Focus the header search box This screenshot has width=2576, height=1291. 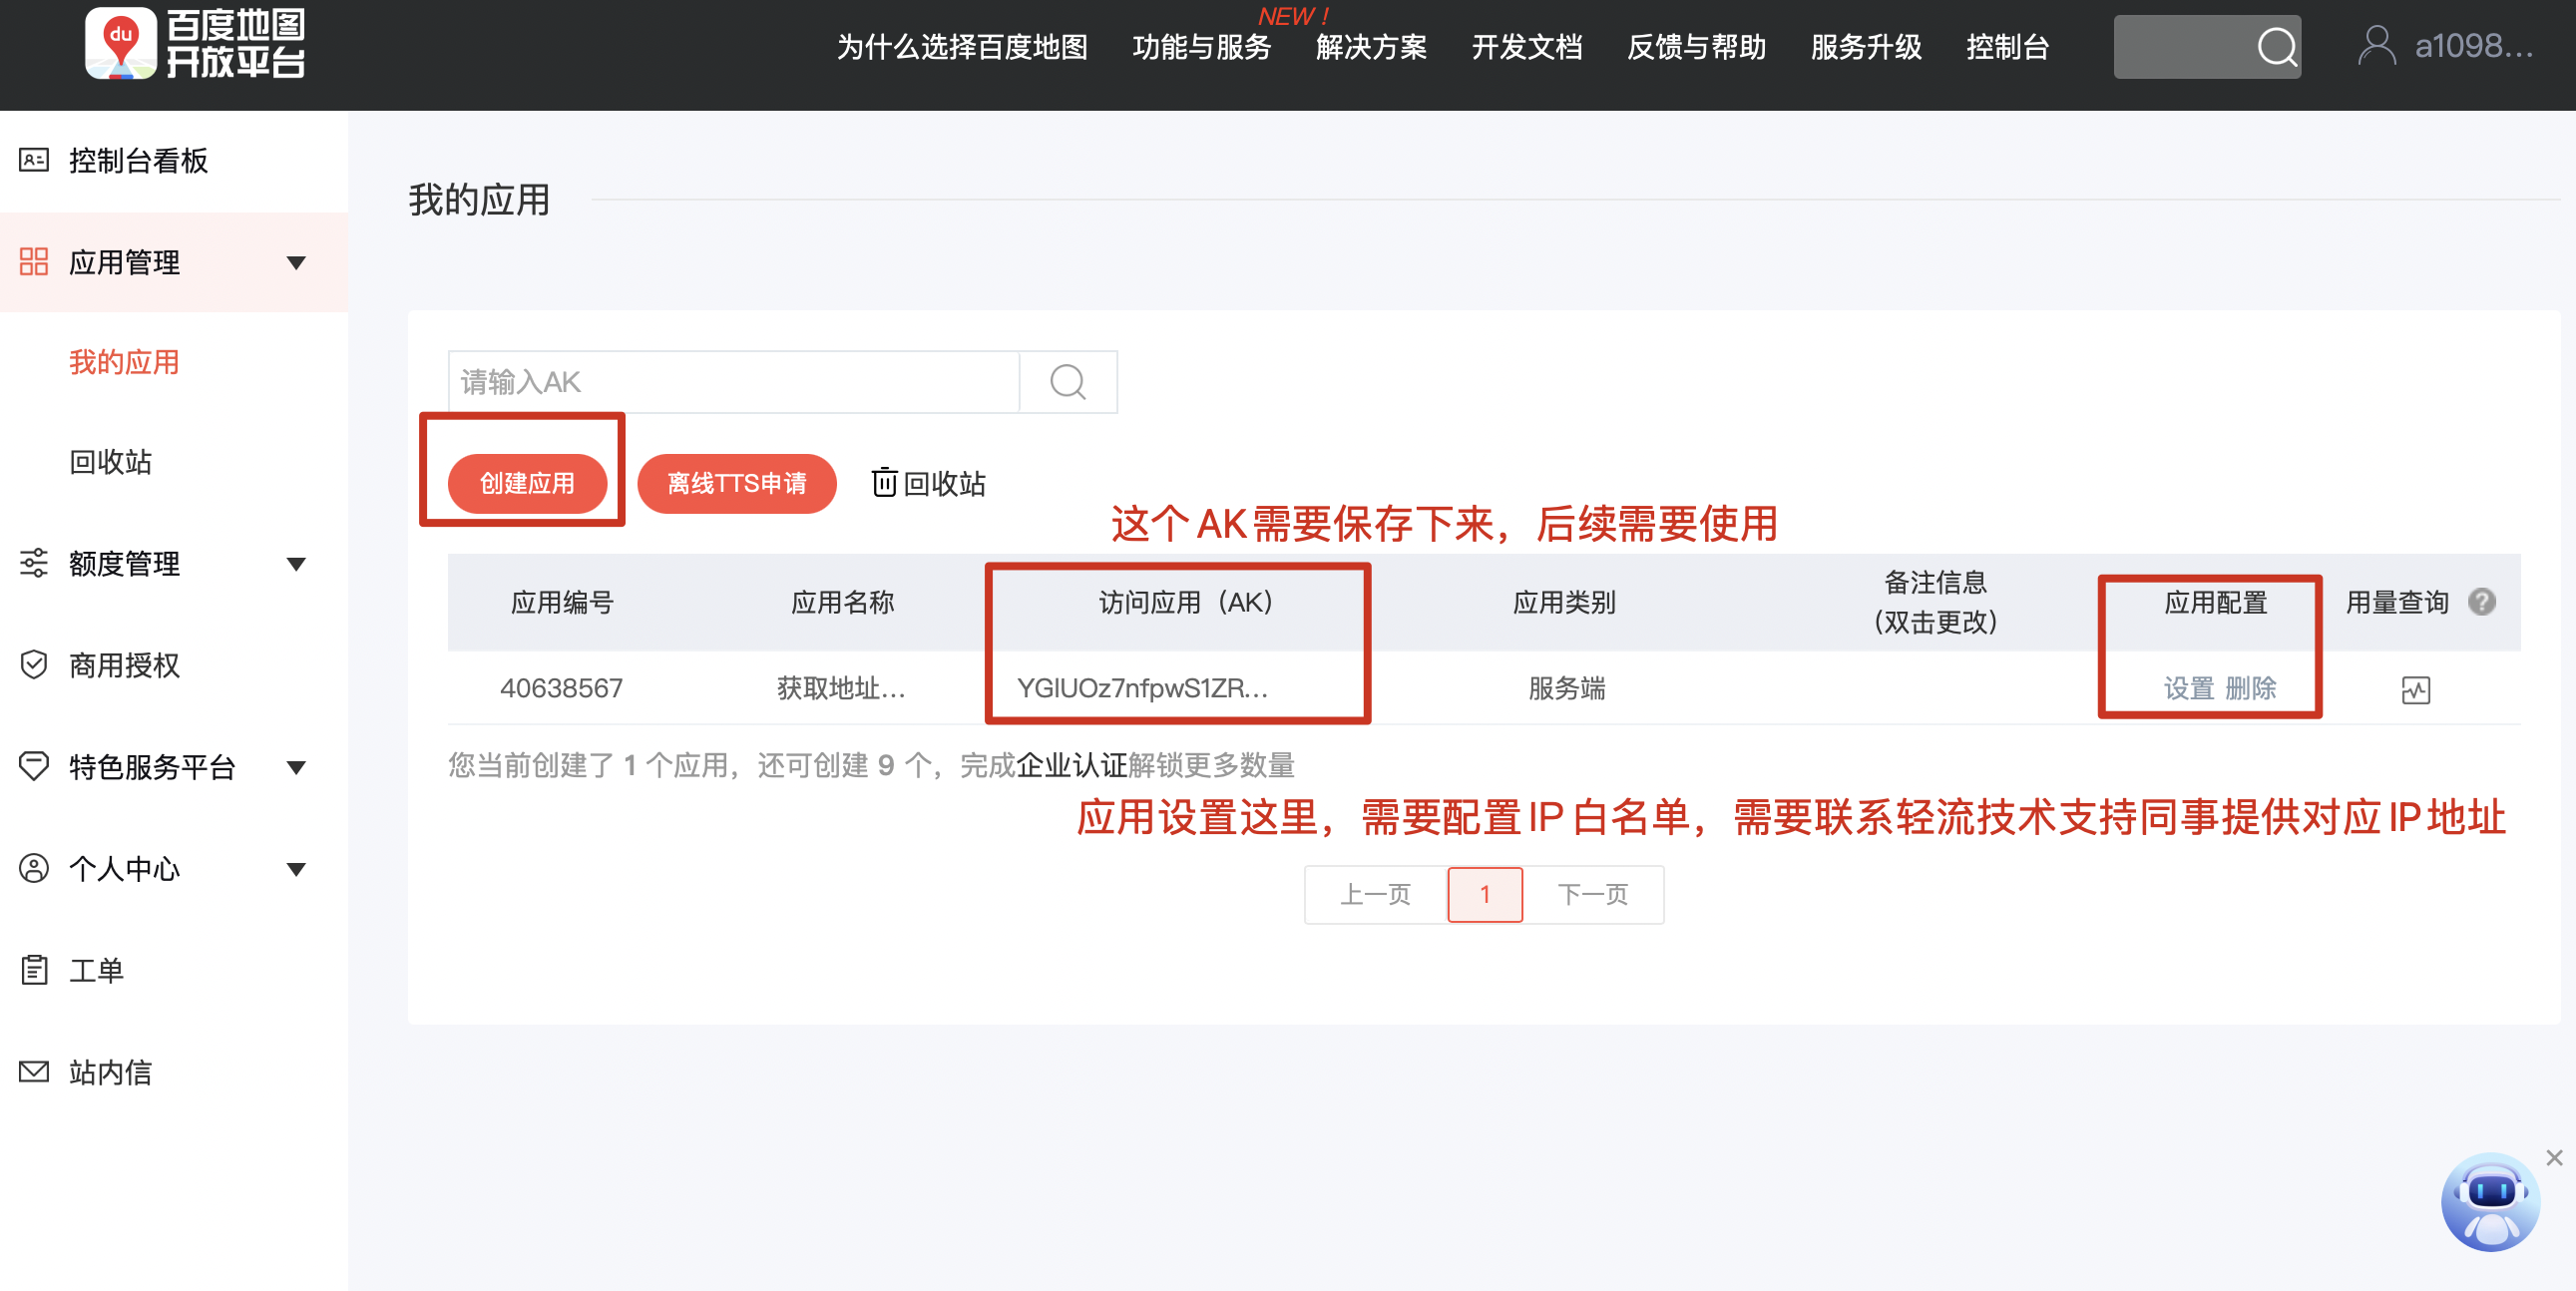click(2207, 46)
